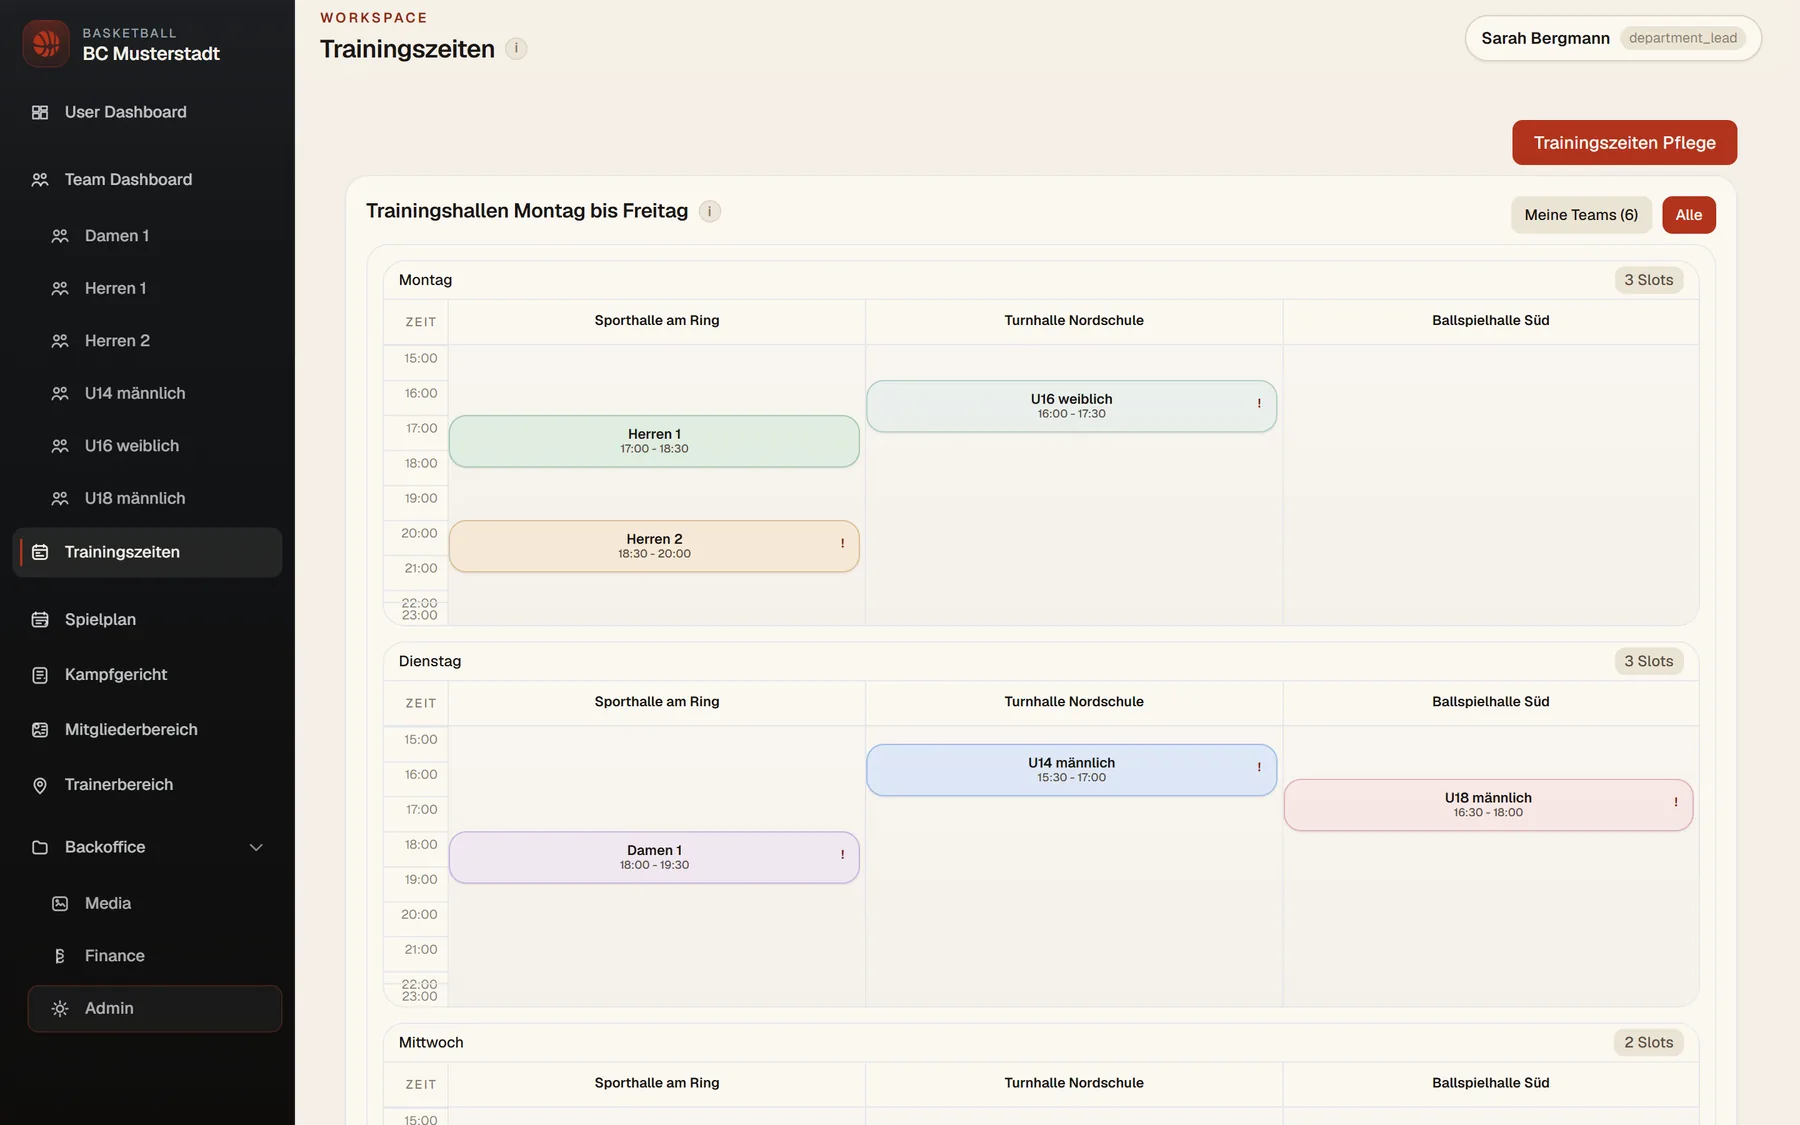1800x1125 pixels.
Task: Open Trainerbereich in sidebar
Action: click(148, 785)
